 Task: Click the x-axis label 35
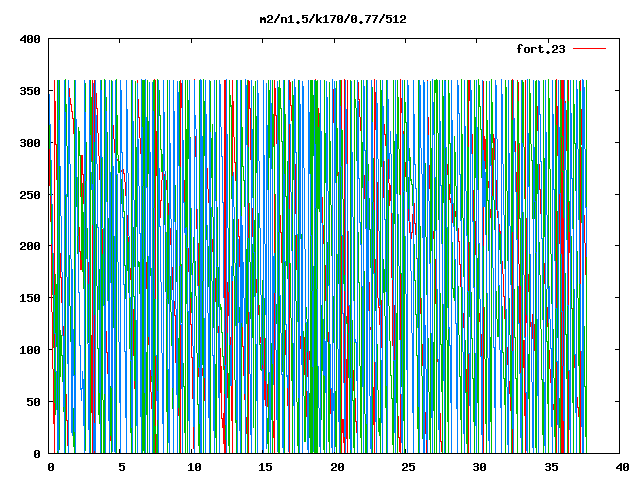point(551,467)
